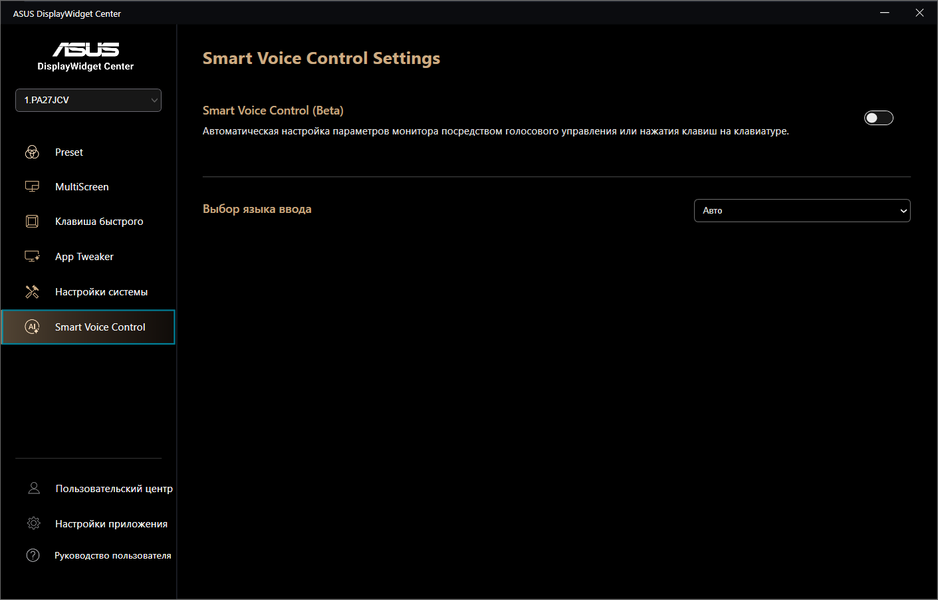Viewport: 938px width, 600px height.
Task: Click the MultiScreen monitor icon
Action: pyautogui.click(x=32, y=187)
